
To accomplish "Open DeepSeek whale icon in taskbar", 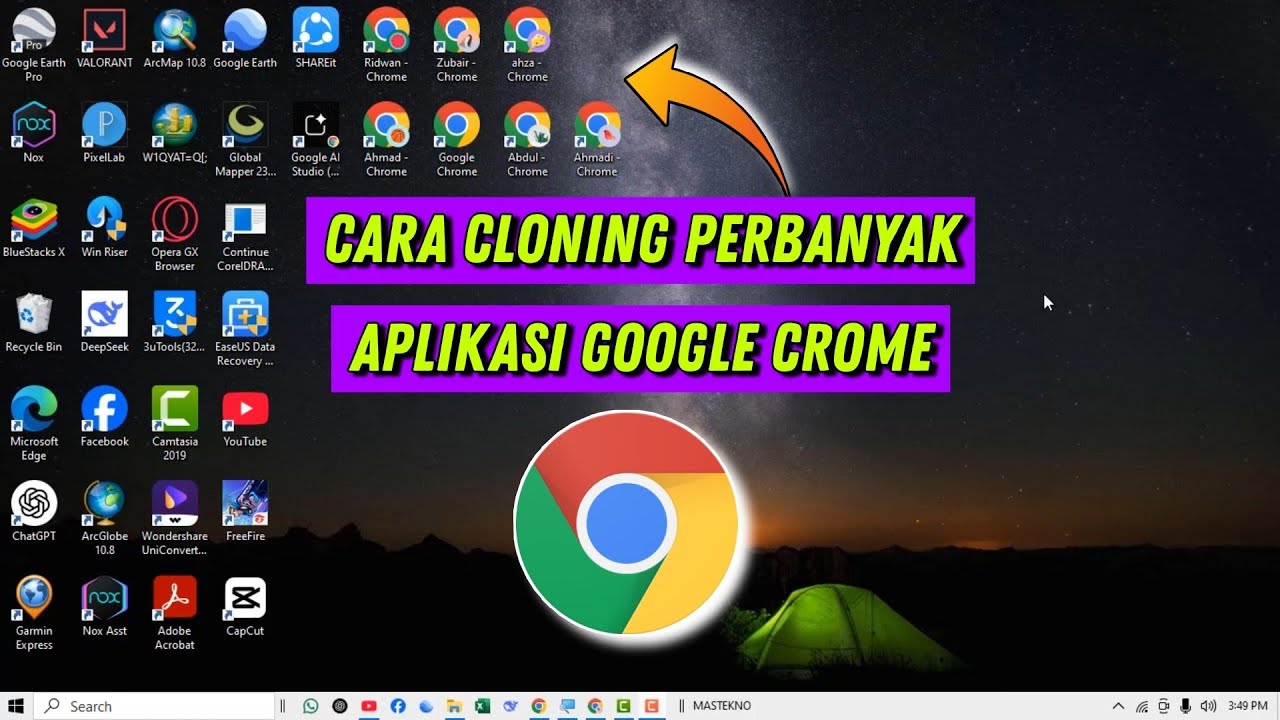I will [511, 706].
